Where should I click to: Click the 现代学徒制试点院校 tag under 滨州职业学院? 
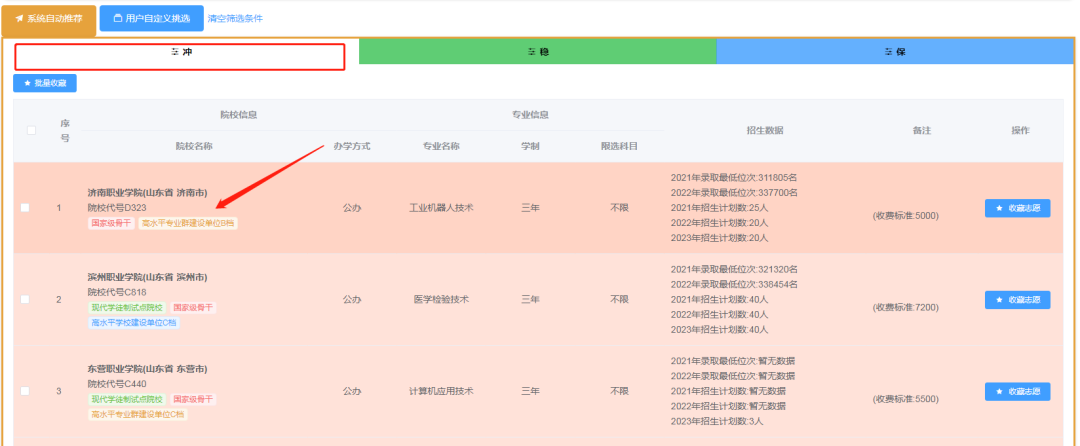click(x=126, y=308)
